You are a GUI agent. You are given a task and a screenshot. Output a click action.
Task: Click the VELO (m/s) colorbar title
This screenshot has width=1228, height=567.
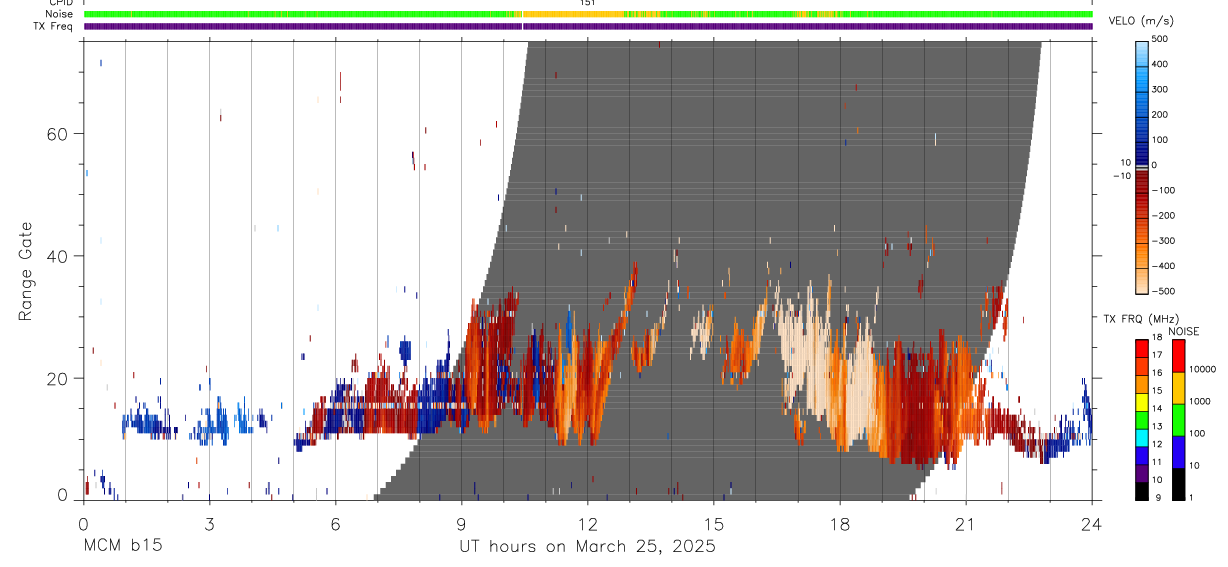(x=1142, y=21)
